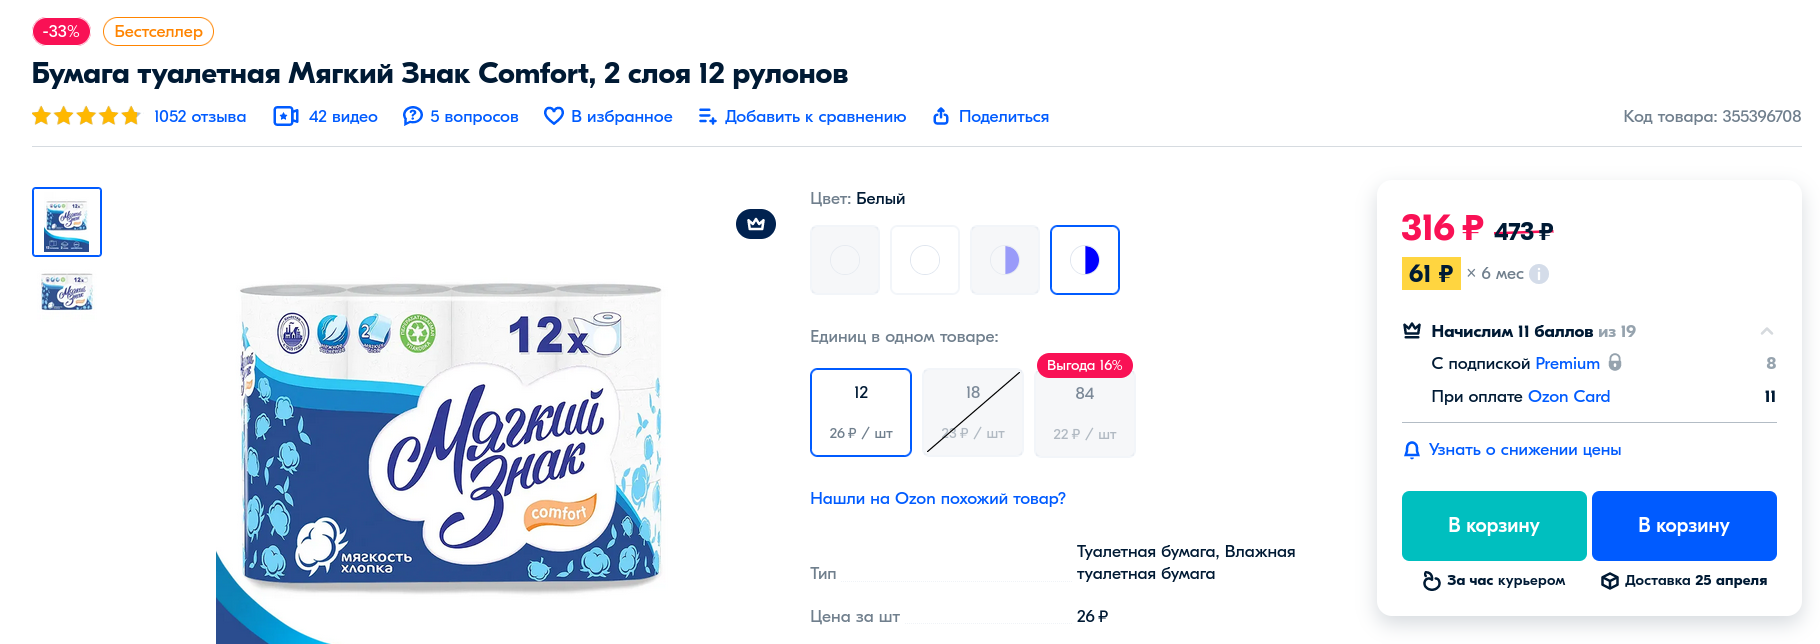Select the 84 units pack option

1085,413
